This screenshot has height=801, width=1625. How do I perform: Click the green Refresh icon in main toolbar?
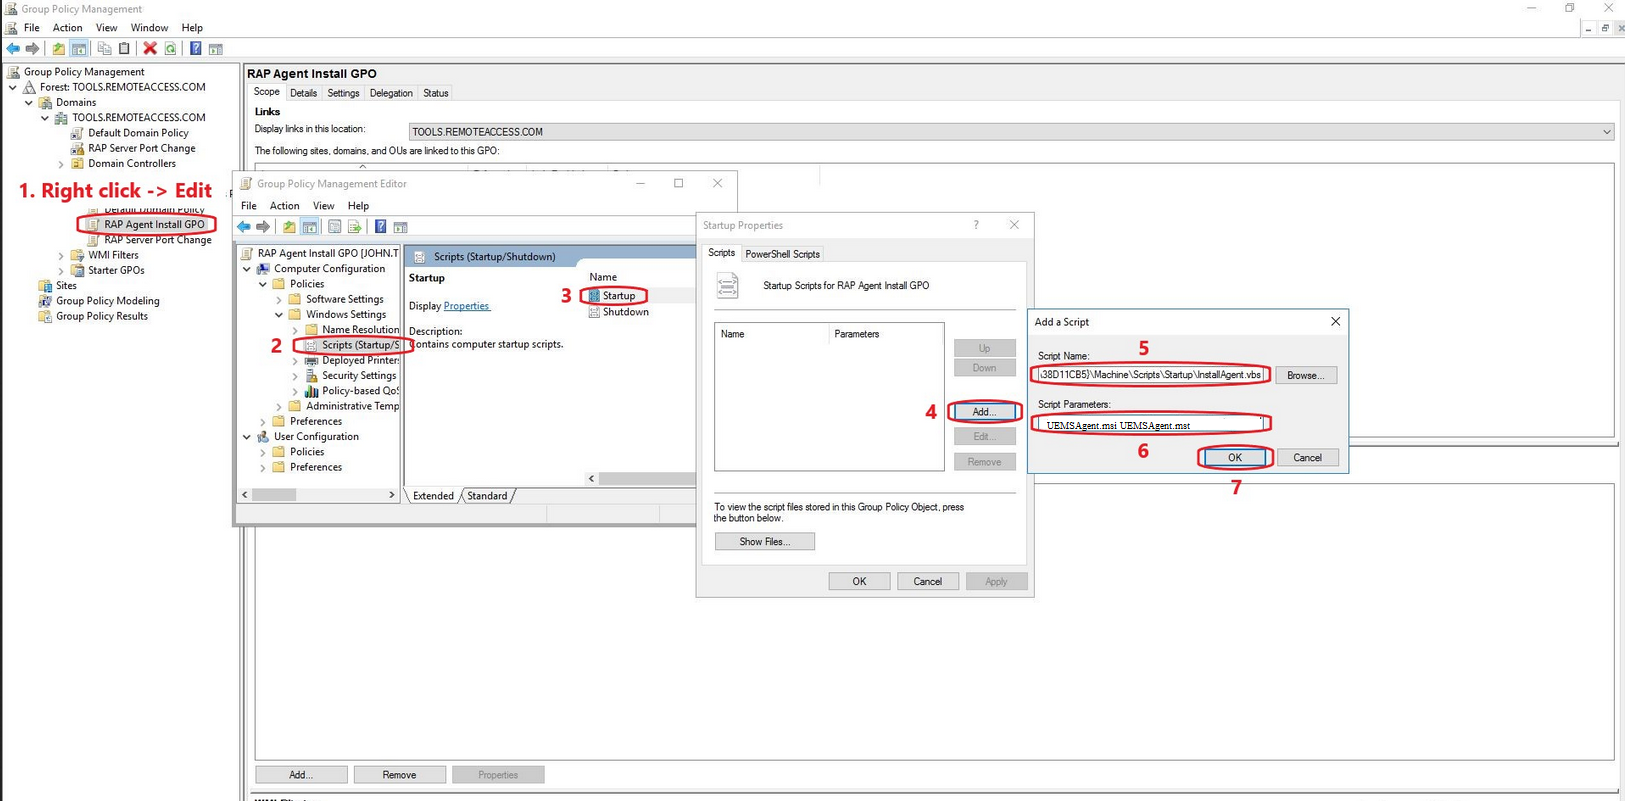[170, 48]
